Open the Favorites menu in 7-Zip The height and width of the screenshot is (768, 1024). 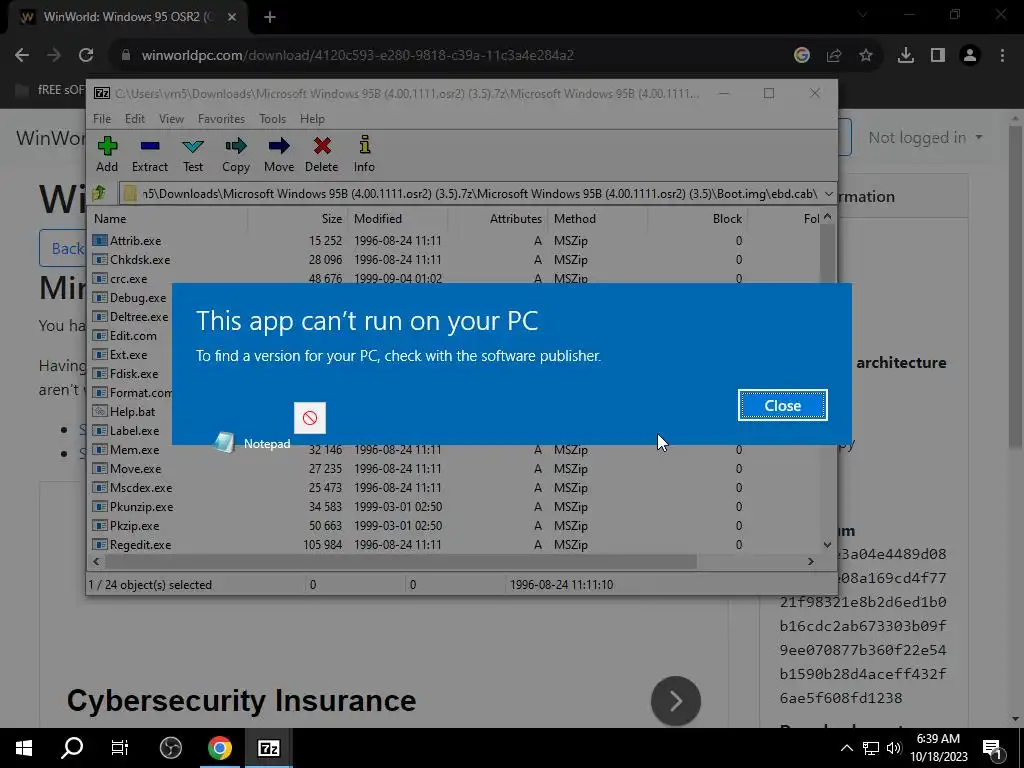point(221,119)
